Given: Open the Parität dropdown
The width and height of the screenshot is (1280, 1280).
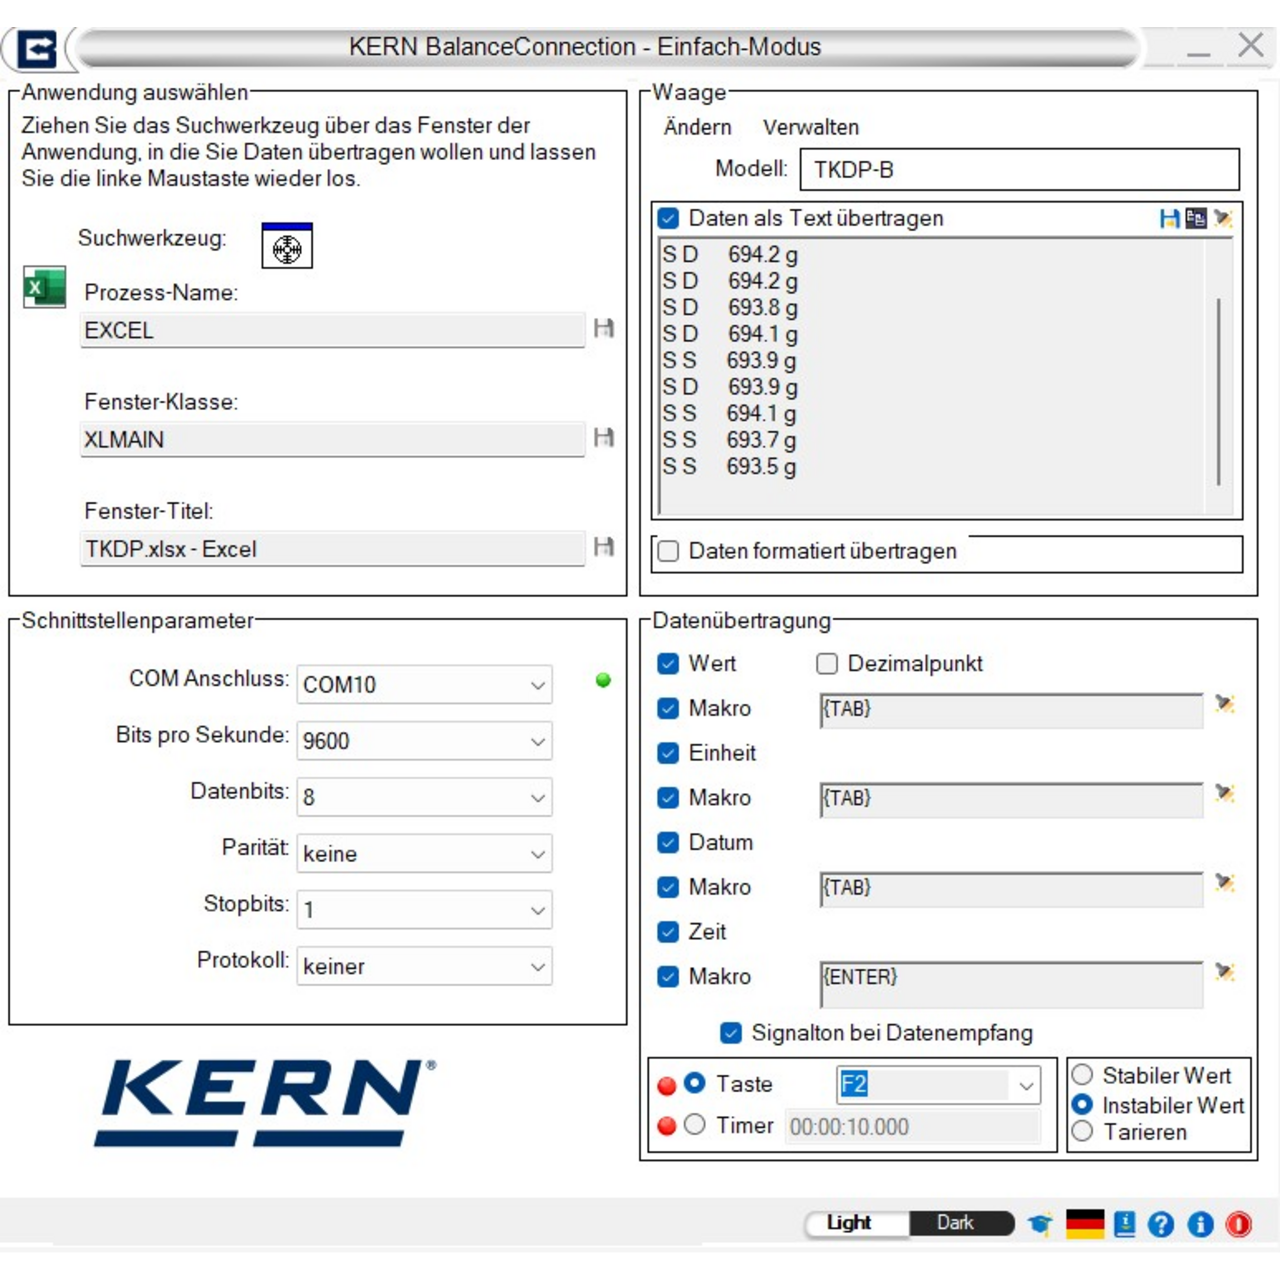Looking at the screenshot, I should coord(538,853).
